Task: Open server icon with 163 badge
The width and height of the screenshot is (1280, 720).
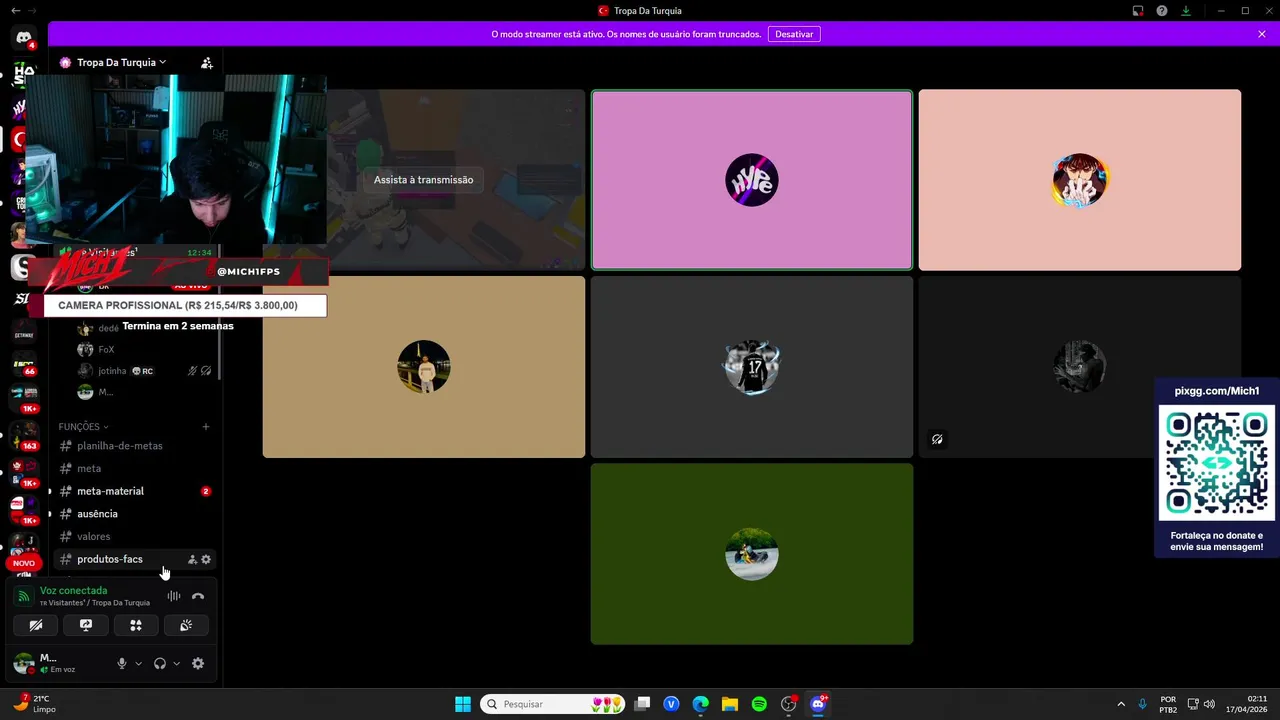Action: (24, 437)
